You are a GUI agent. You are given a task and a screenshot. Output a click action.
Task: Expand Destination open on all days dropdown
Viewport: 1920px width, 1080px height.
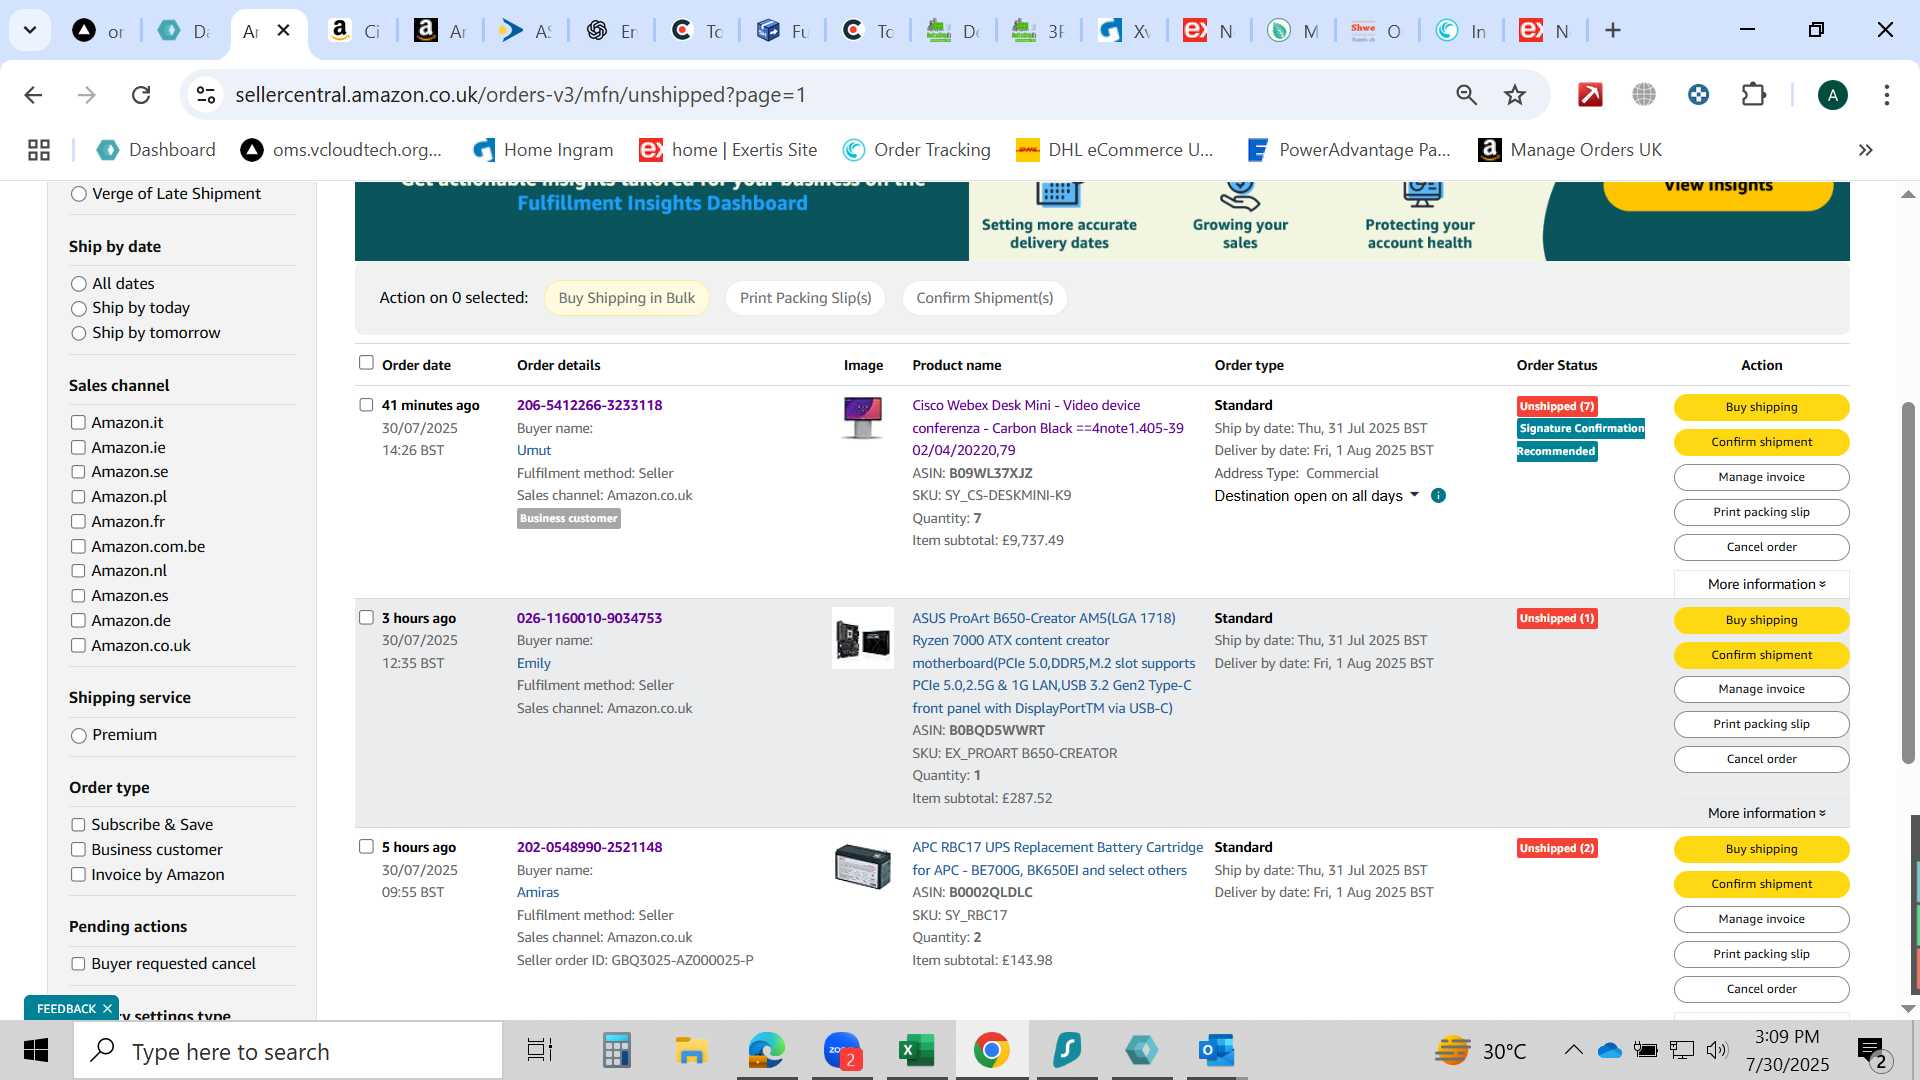[x=1316, y=496]
